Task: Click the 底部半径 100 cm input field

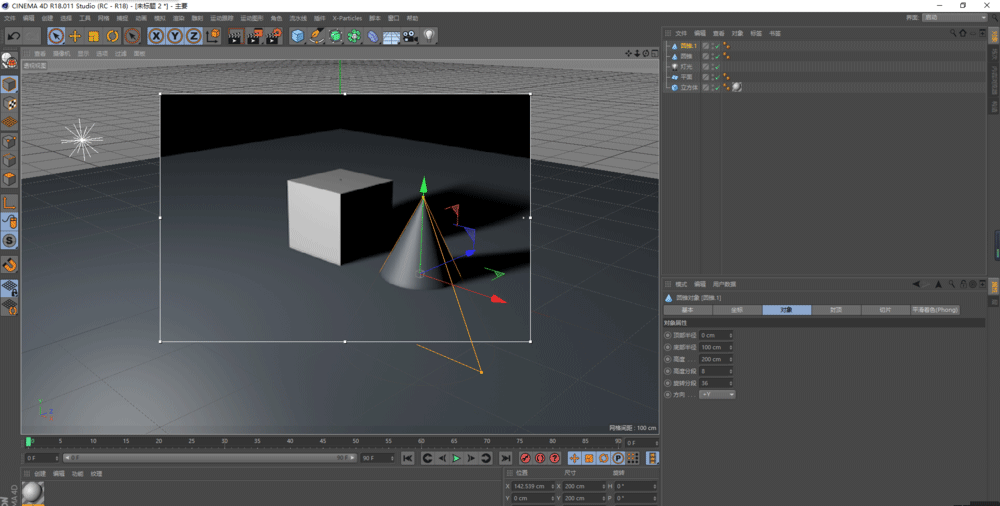Action: tap(713, 347)
